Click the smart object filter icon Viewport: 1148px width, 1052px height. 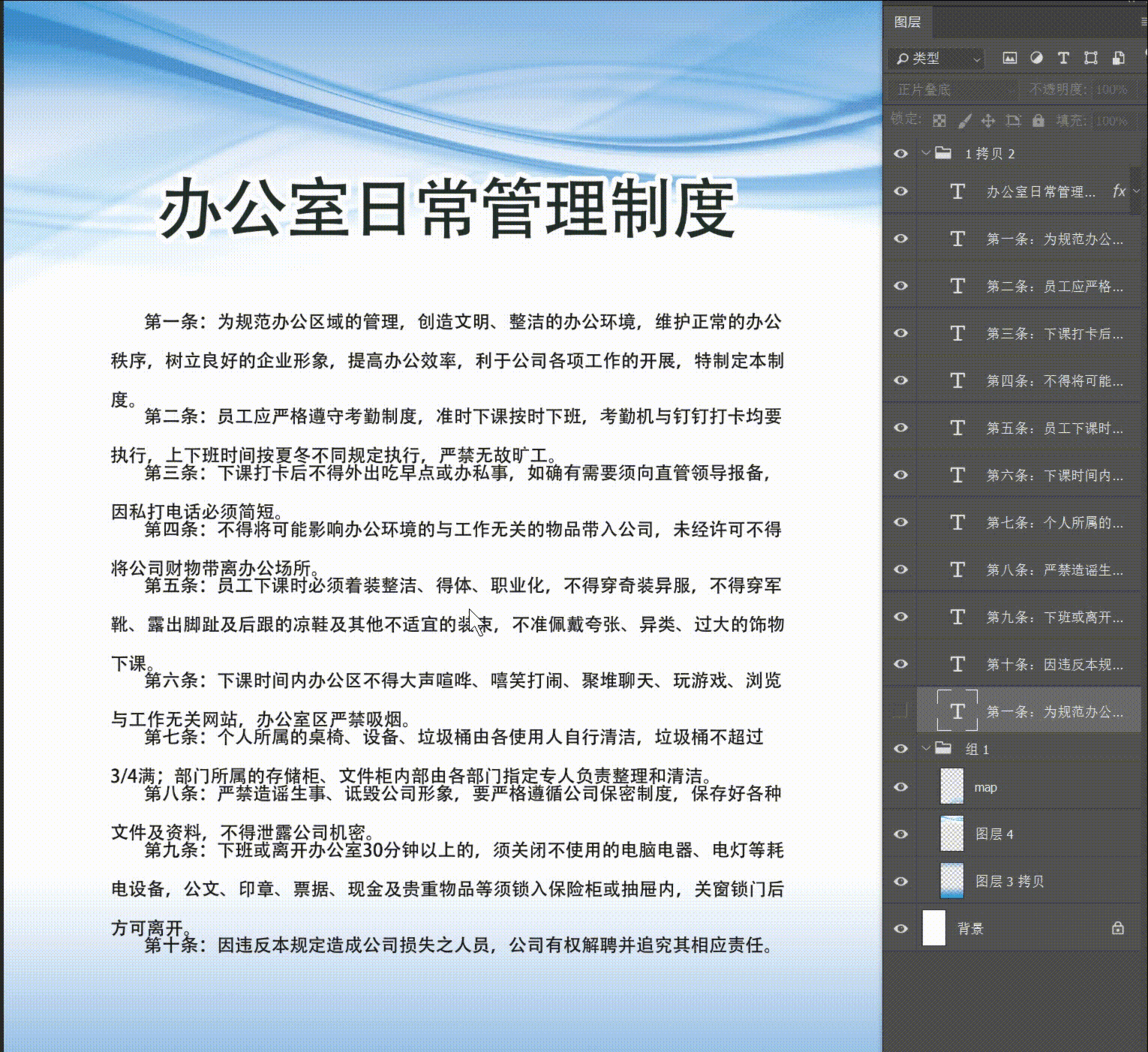(1117, 58)
